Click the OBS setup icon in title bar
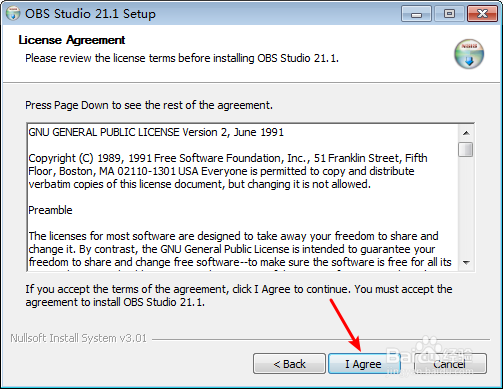This screenshot has width=503, height=389. pyautogui.click(x=13, y=13)
